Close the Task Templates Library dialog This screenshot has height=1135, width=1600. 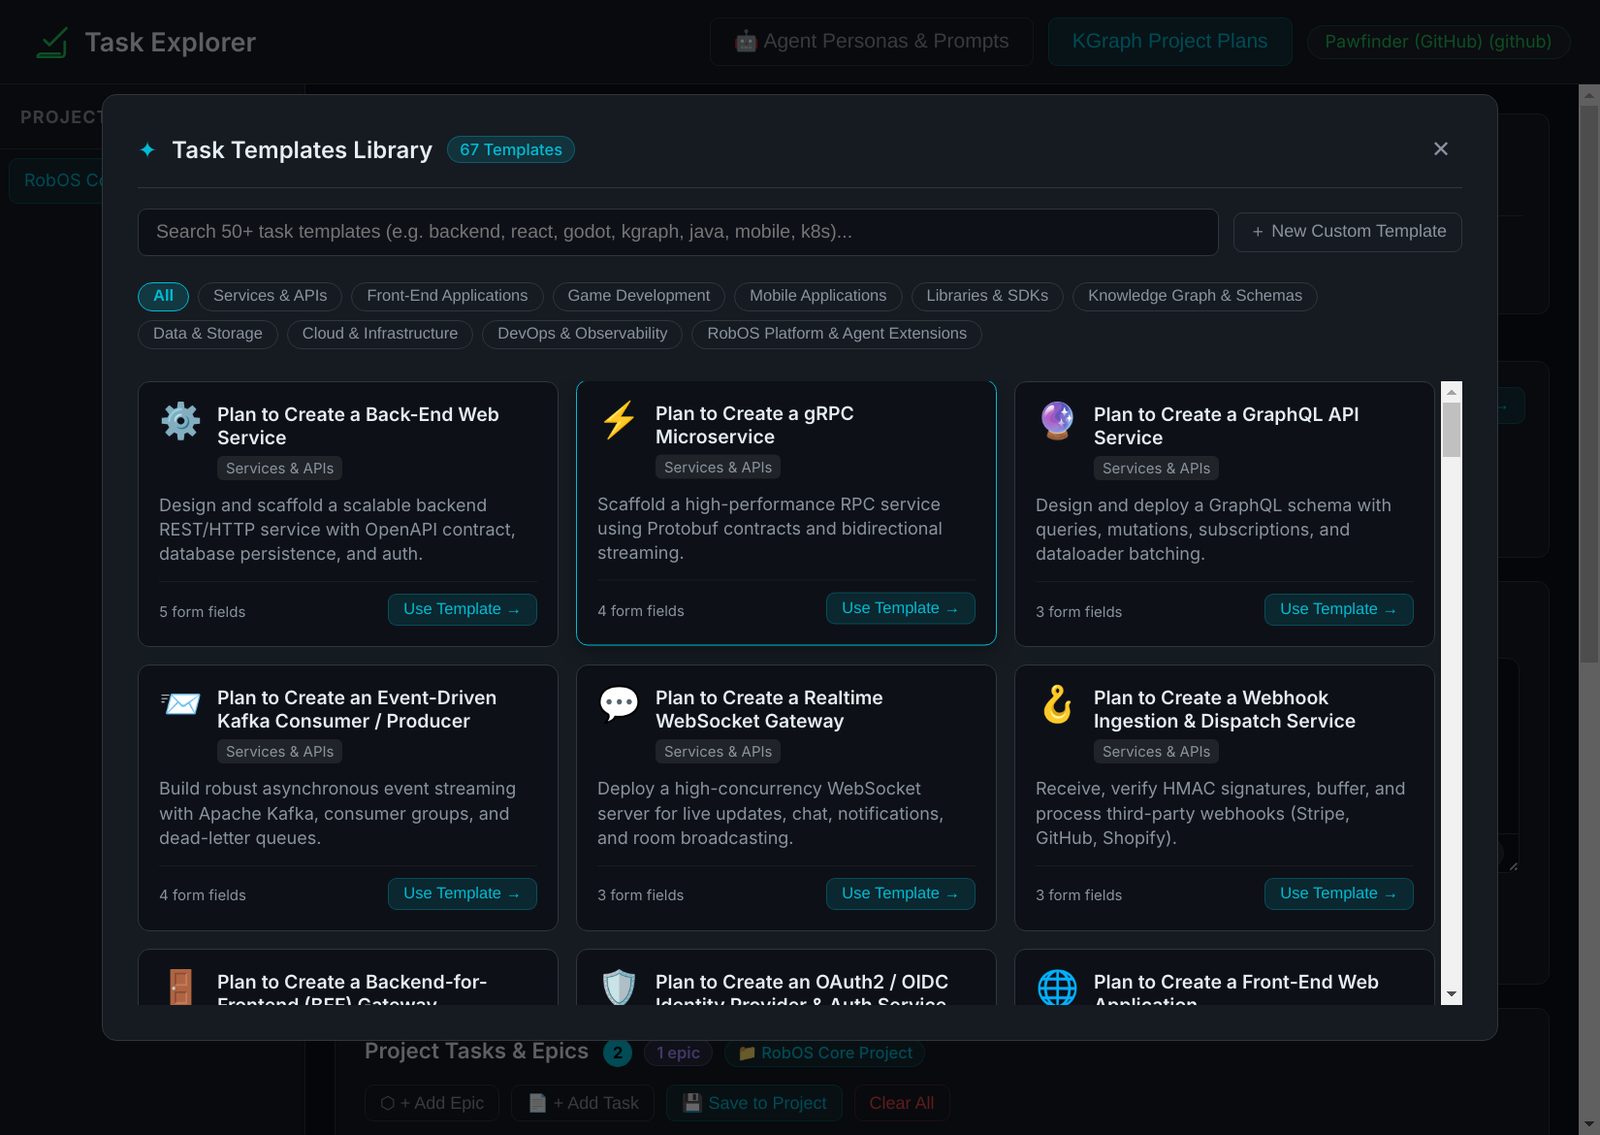coord(1441,149)
